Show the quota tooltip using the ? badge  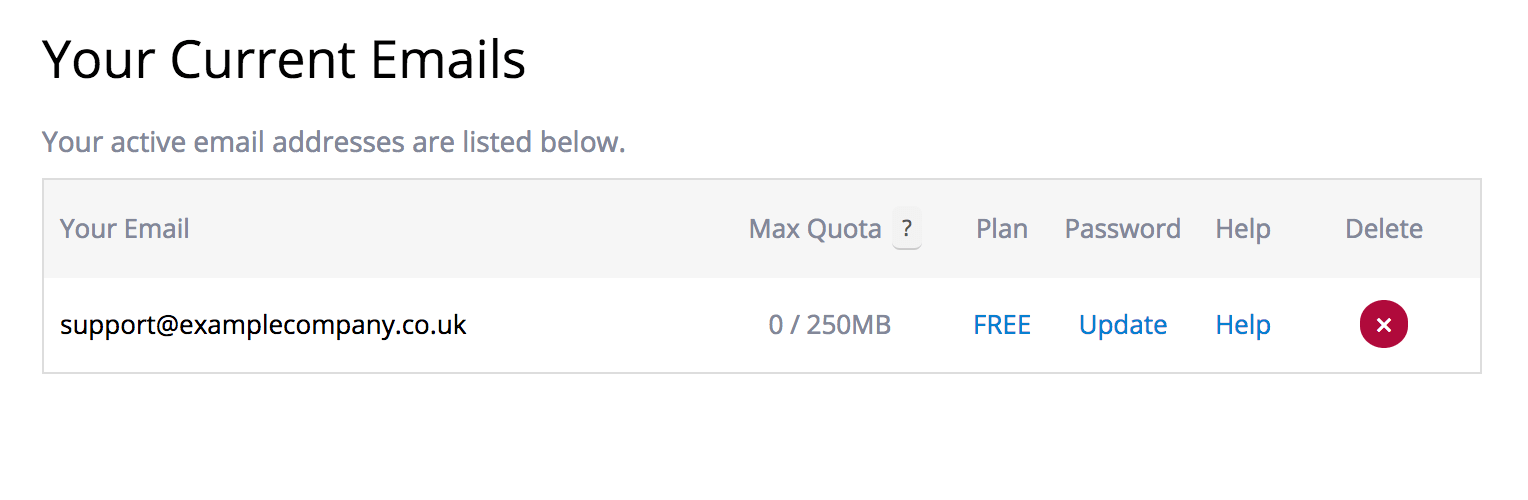click(x=907, y=229)
